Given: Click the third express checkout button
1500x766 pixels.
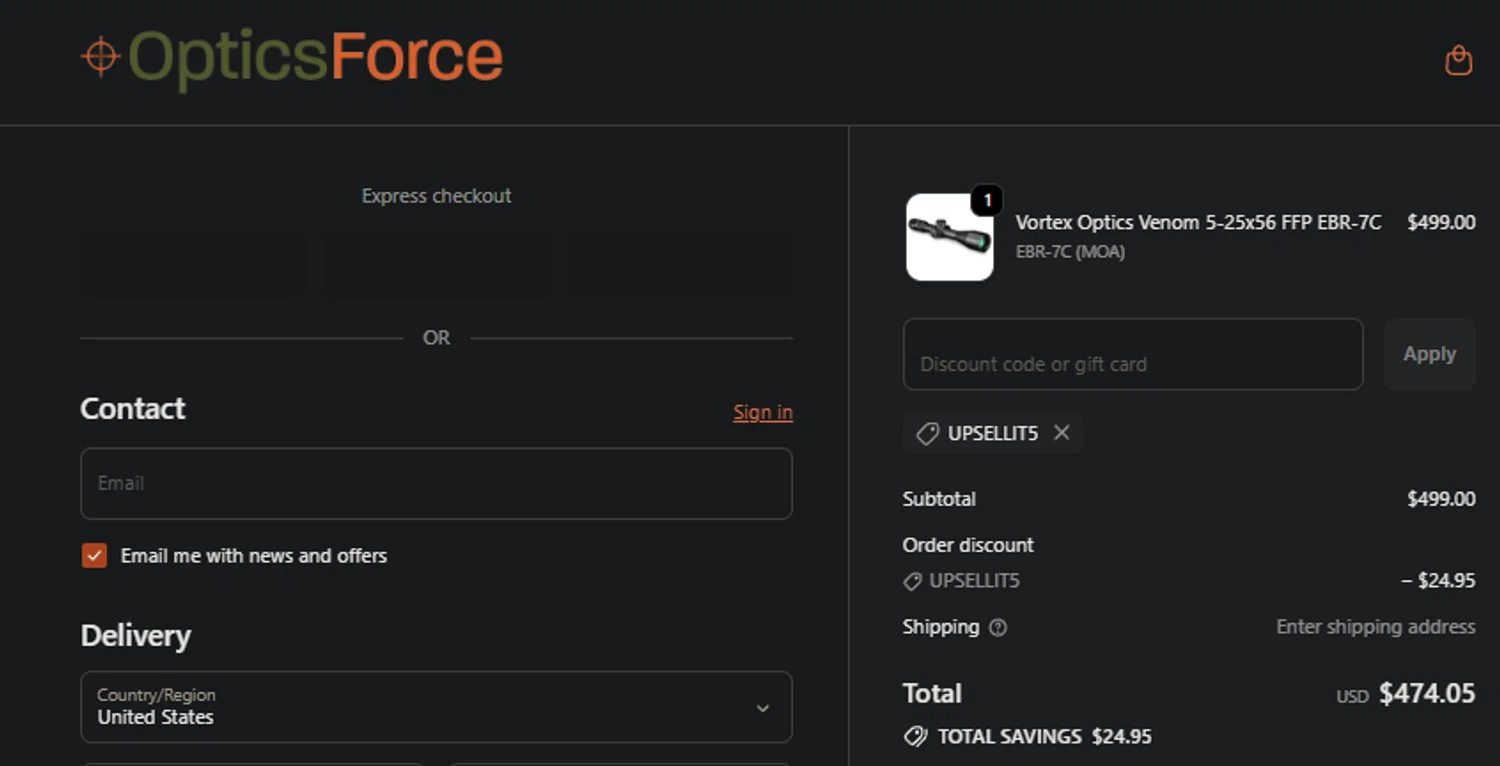Looking at the screenshot, I should 680,266.
